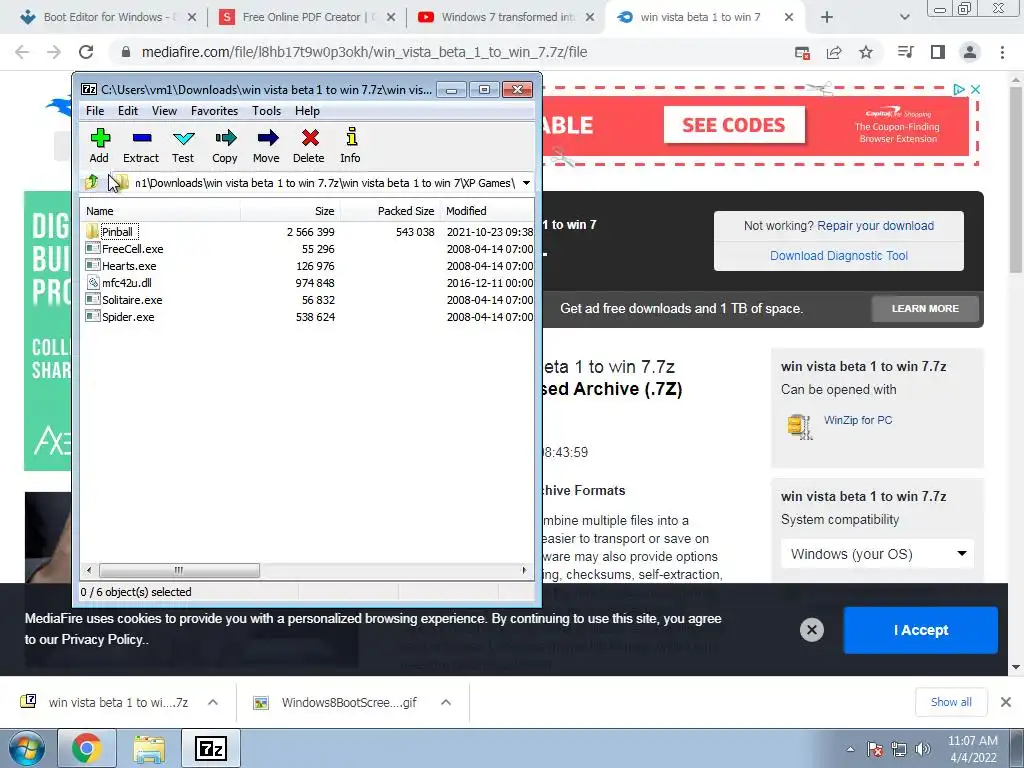Viewport: 1024px width, 768px height.
Task: Click SEE CODES ad button
Action: (x=734, y=125)
